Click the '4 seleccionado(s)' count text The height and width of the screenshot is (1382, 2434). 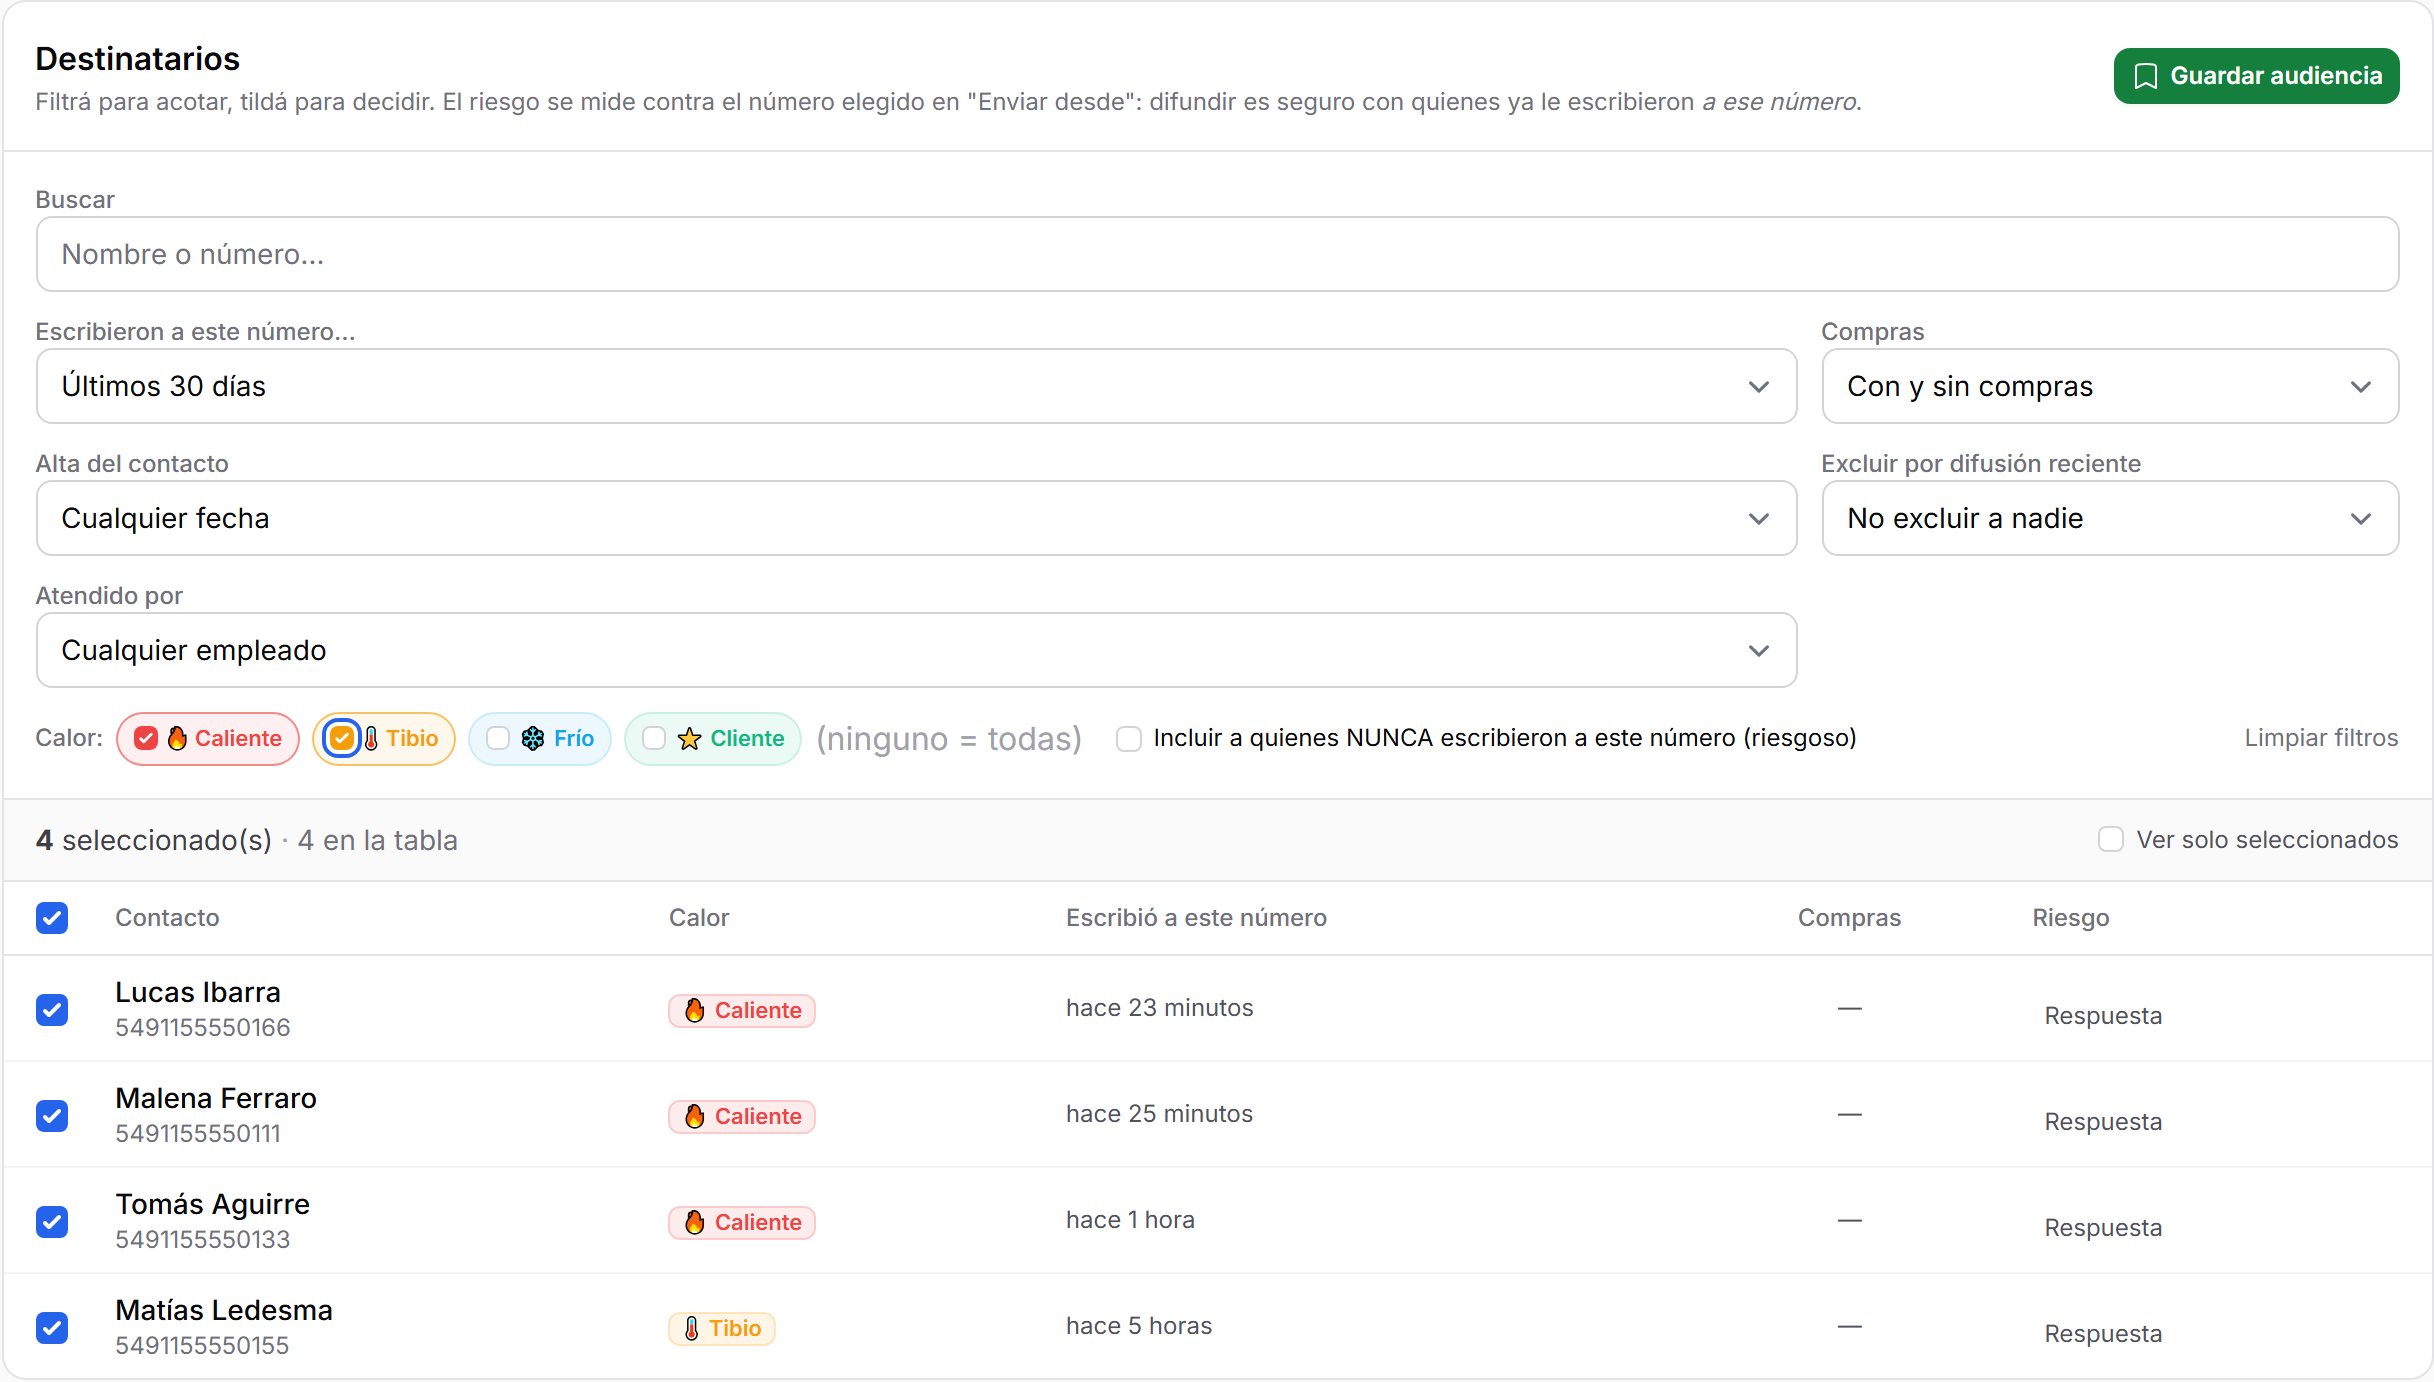click(154, 840)
